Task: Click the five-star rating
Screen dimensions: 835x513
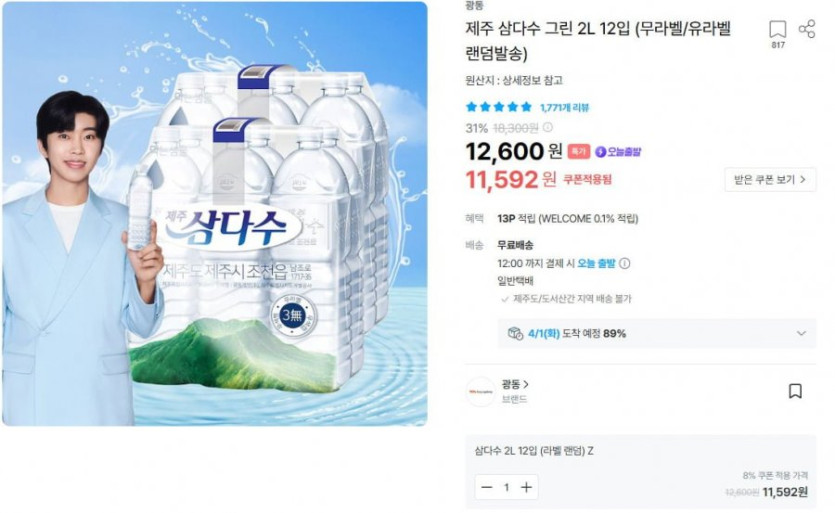Action: click(x=499, y=107)
